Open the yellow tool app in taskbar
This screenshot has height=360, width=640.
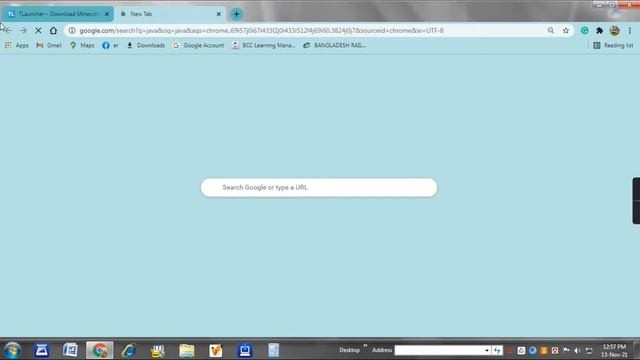coord(158,350)
